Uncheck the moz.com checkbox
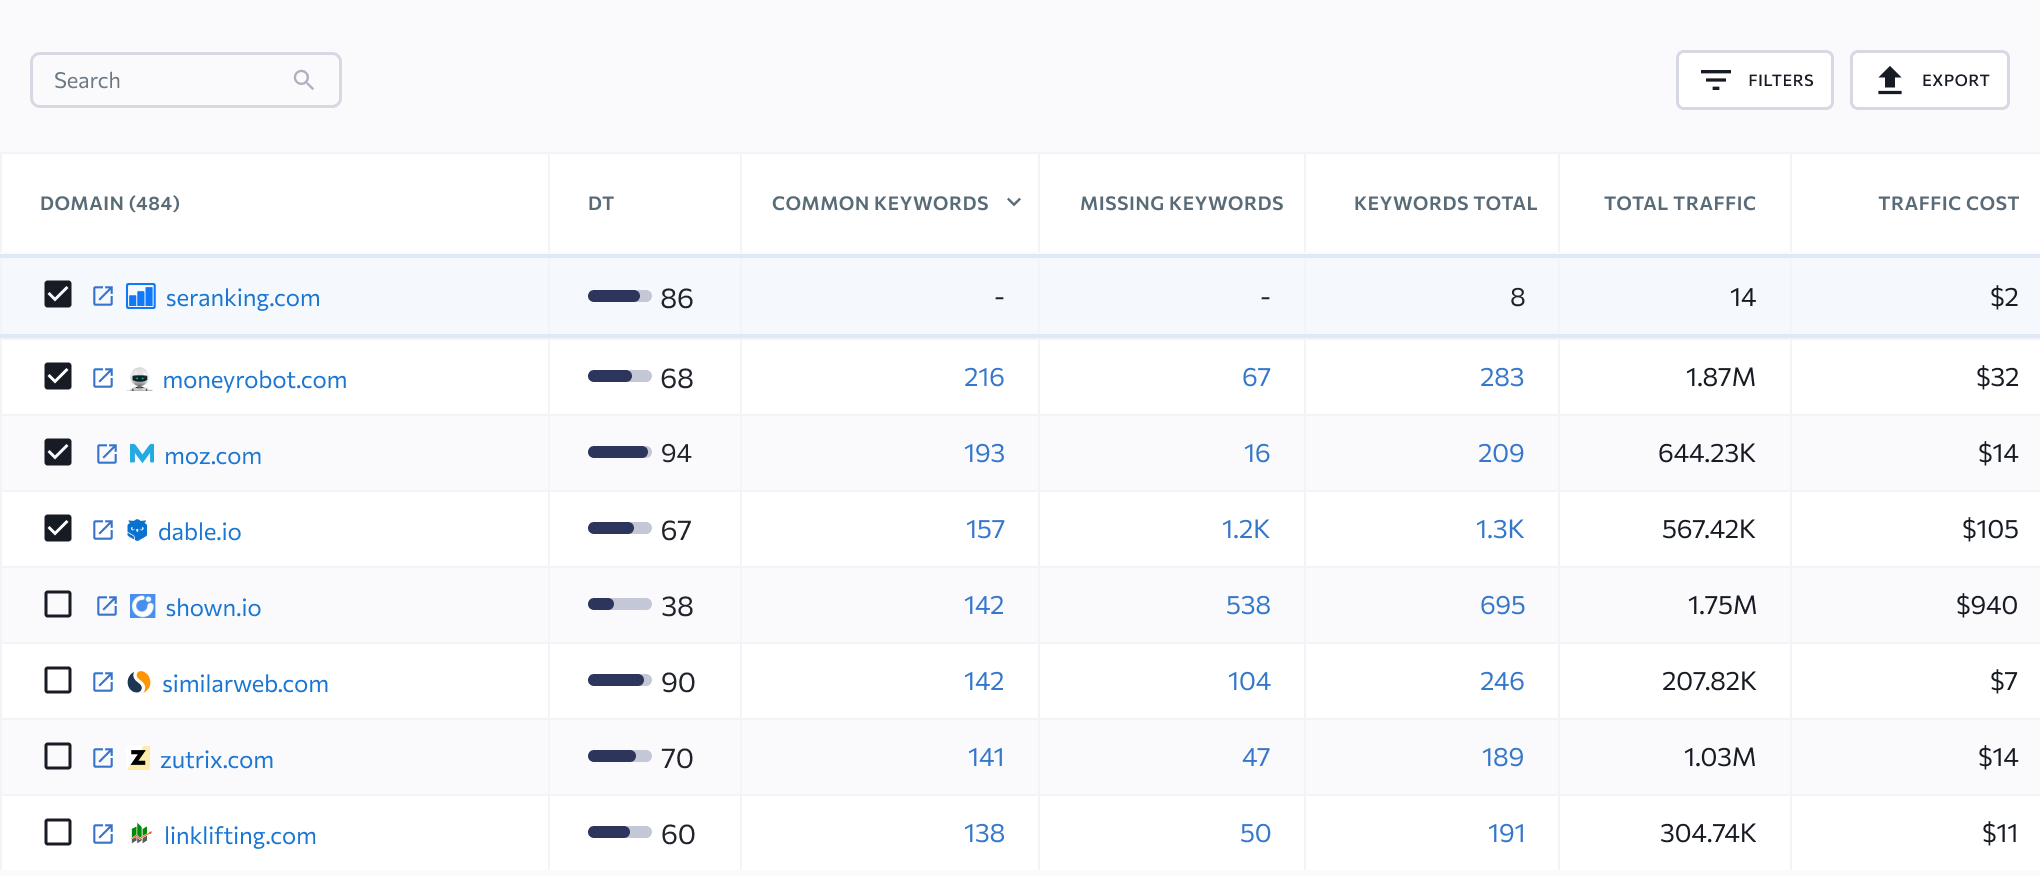The height and width of the screenshot is (876, 2040). coord(58,452)
